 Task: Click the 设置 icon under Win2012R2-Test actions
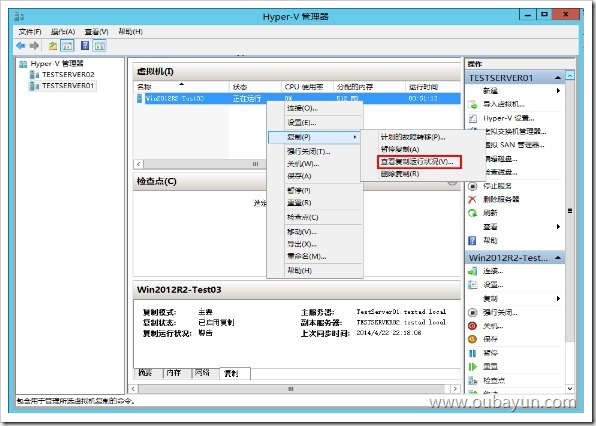472,285
